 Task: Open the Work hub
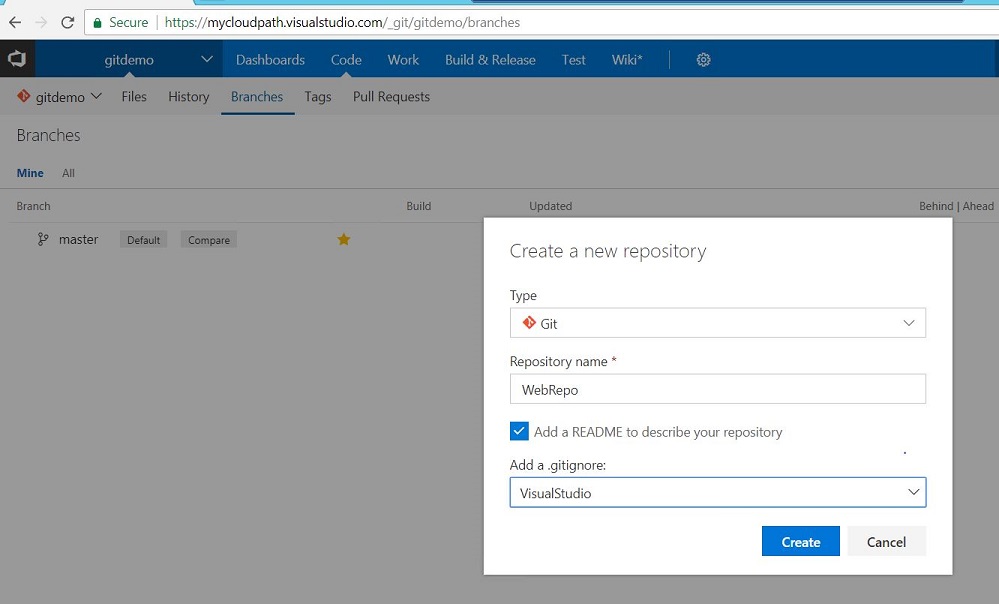(403, 60)
